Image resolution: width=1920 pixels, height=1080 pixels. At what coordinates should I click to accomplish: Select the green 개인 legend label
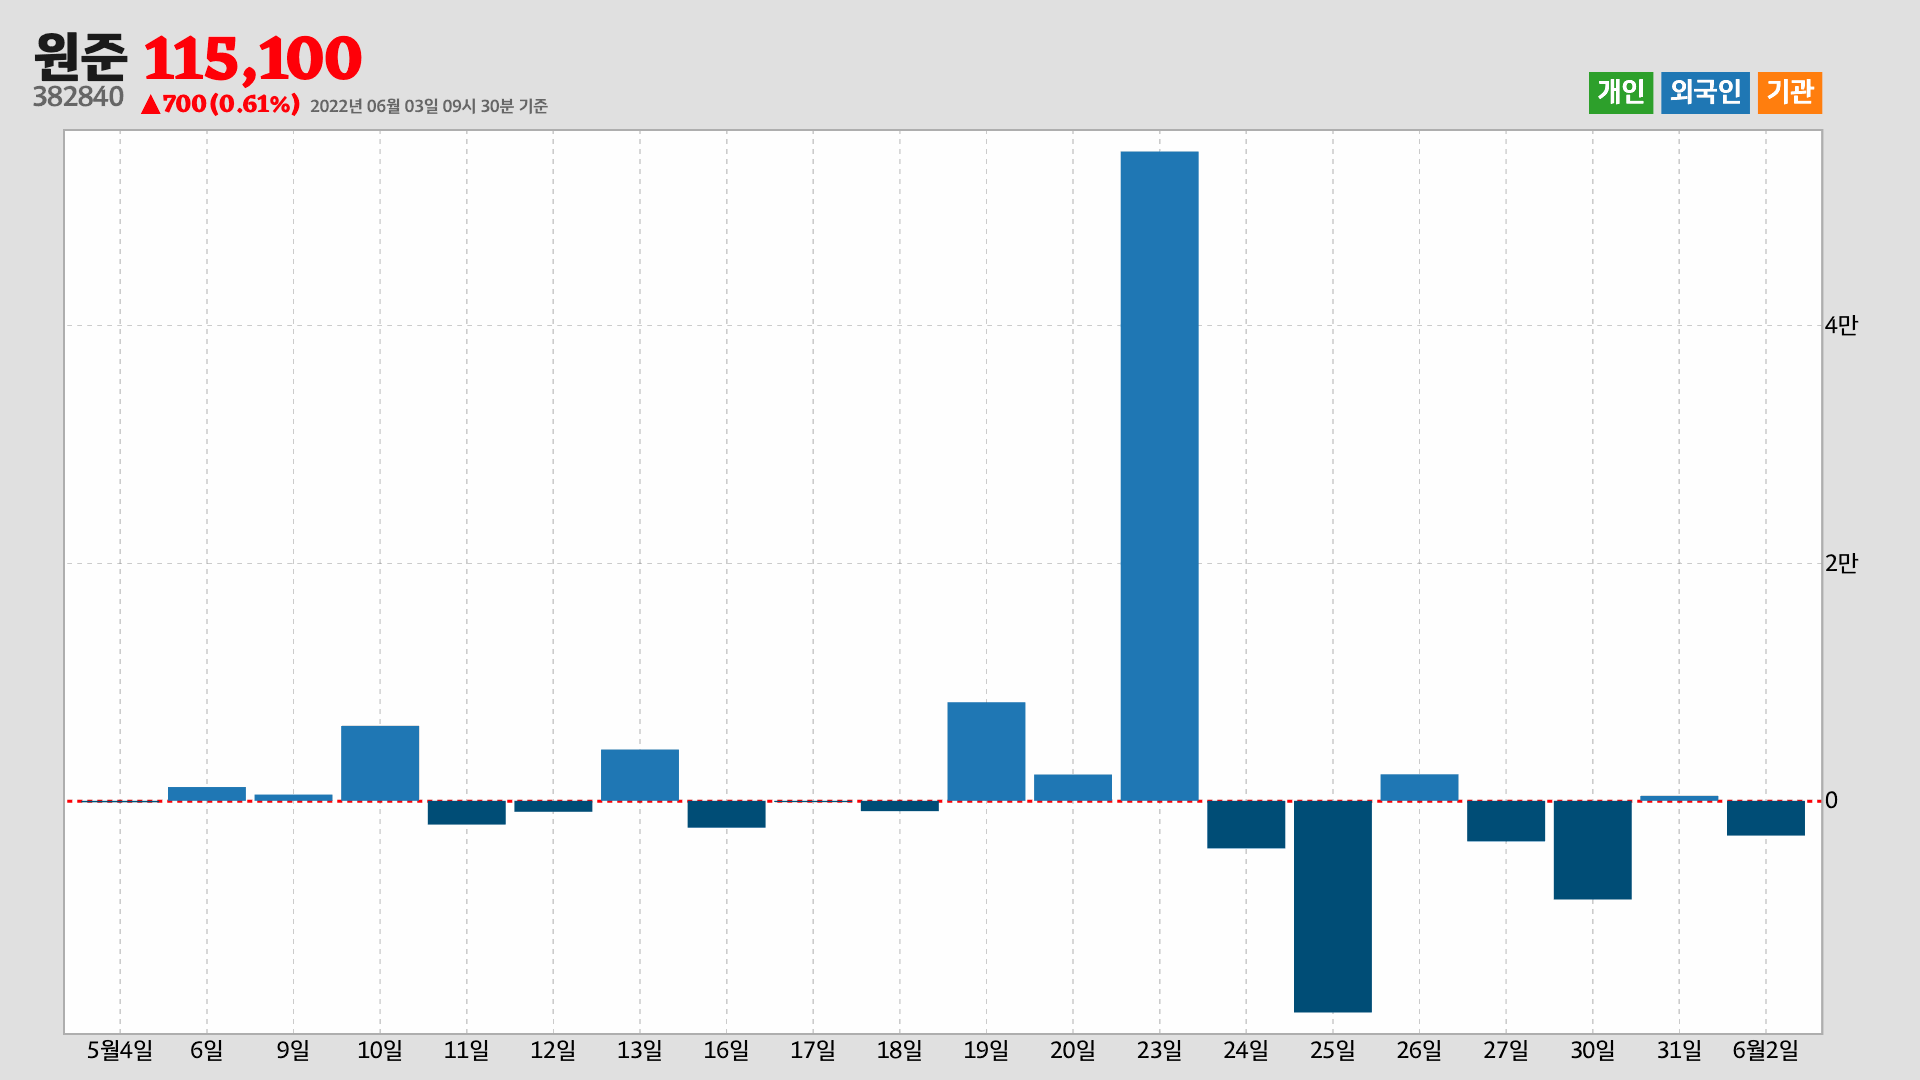click(x=1620, y=92)
